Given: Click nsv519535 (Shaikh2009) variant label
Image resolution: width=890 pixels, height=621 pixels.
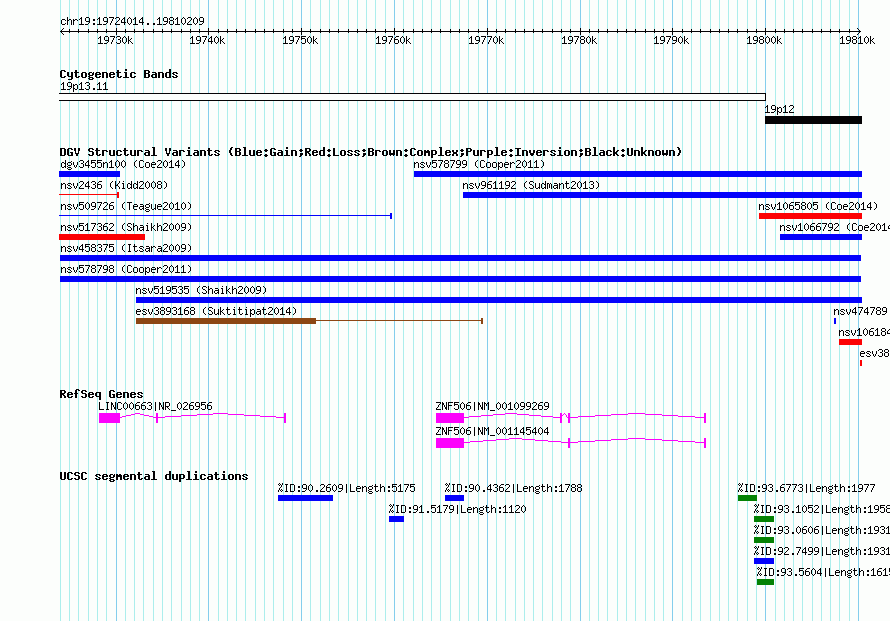Looking at the screenshot, I should pos(201,290).
